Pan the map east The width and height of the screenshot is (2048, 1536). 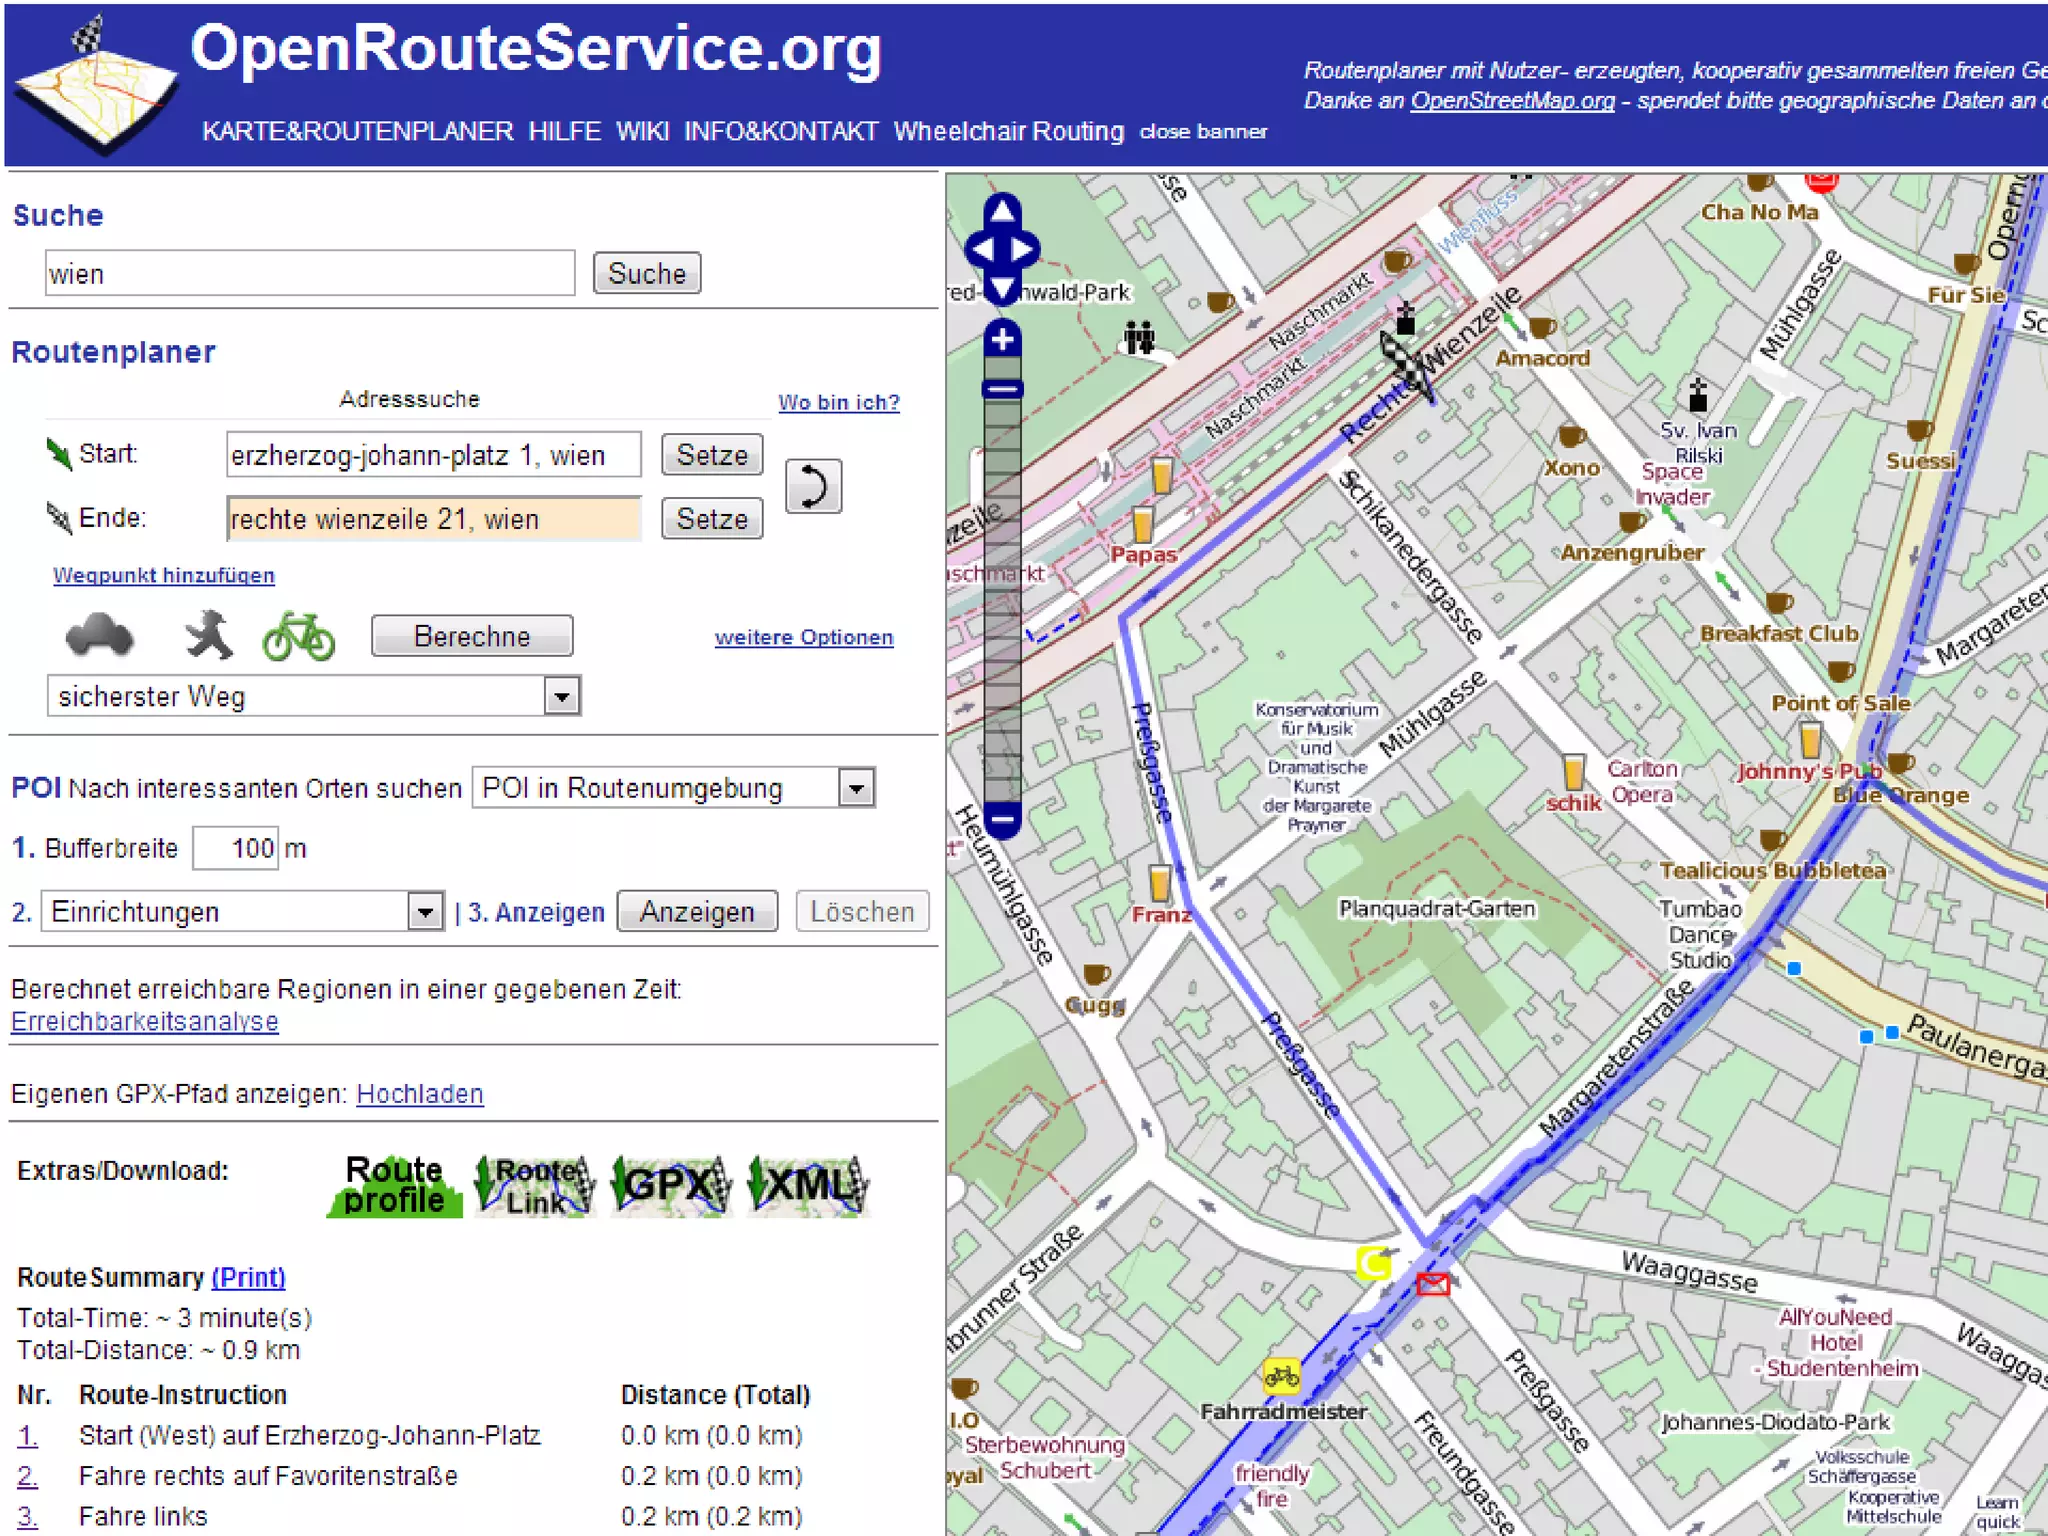(x=1024, y=249)
